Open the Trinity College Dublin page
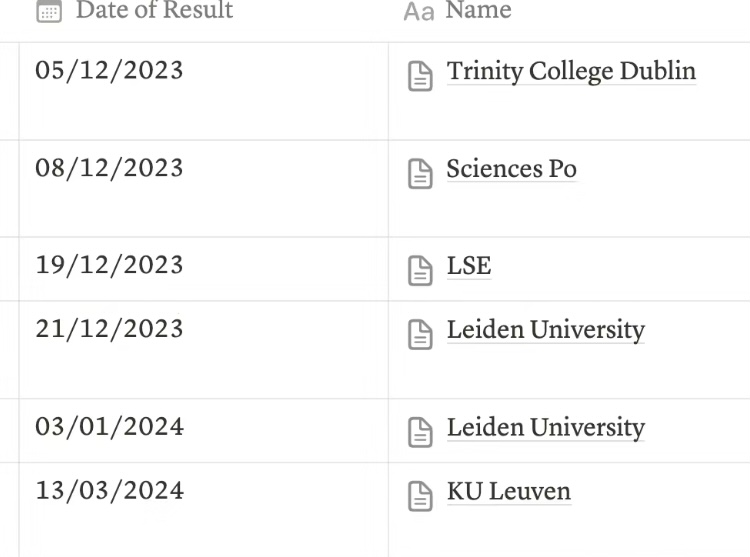This screenshot has height=557, width=750. coord(571,72)
